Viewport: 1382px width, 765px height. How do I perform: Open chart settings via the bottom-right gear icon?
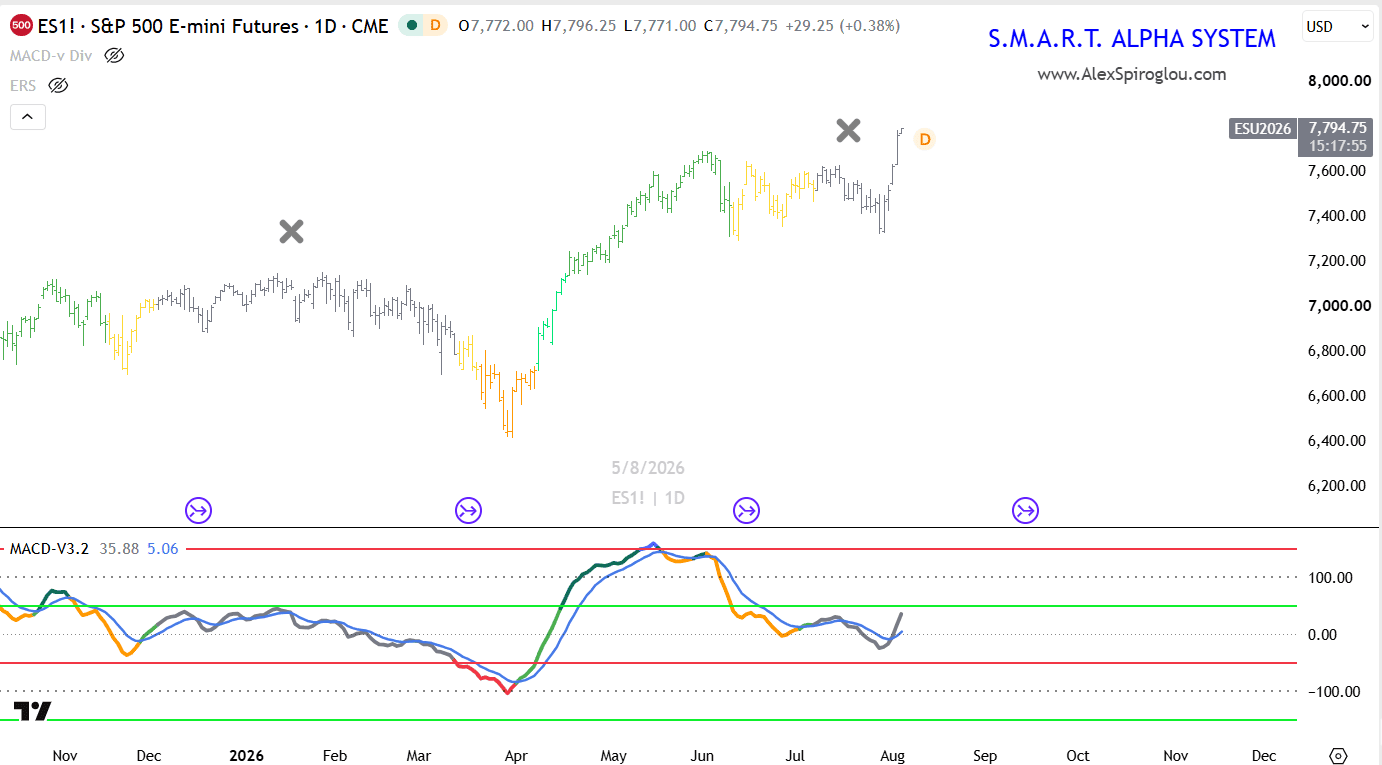click(x=1339, y=755)
